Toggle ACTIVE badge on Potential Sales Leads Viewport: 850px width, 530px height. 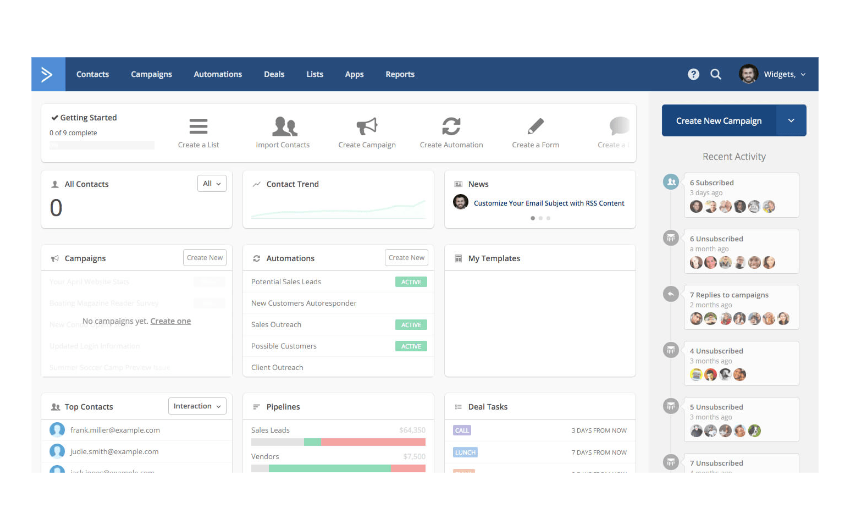click(x=411, y=282)
